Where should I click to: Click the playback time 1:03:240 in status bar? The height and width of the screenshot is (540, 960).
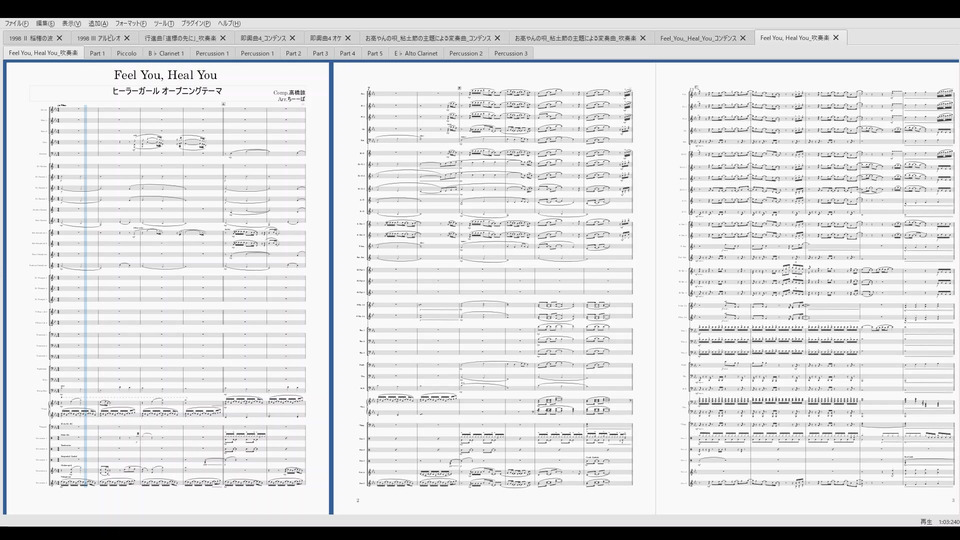pyautogui.click(x=949, y=522)
